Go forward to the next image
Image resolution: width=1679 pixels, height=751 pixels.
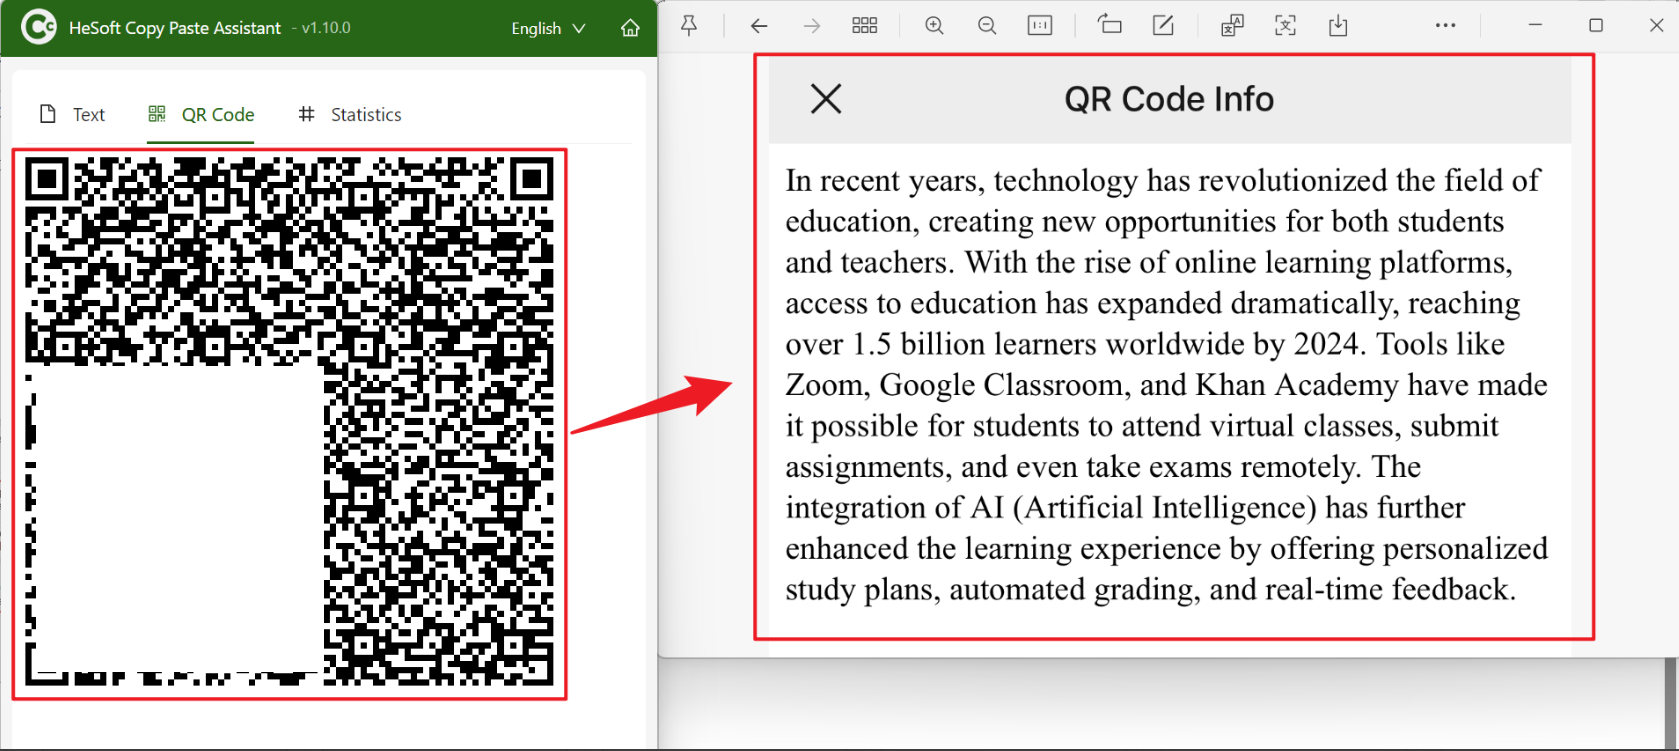[x=812, y=25]
